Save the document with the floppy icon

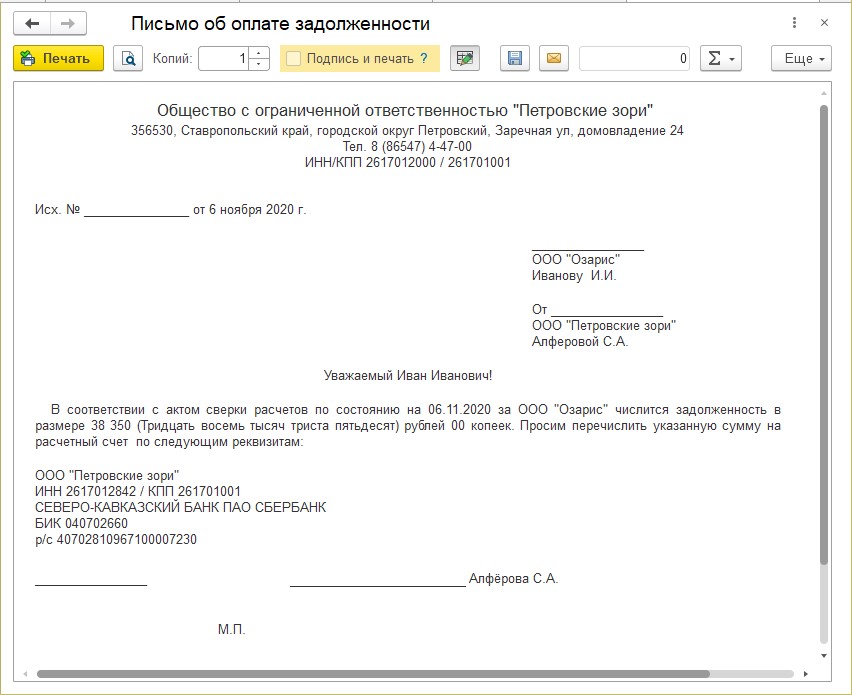pyautogui.click(x=515, y=58)
